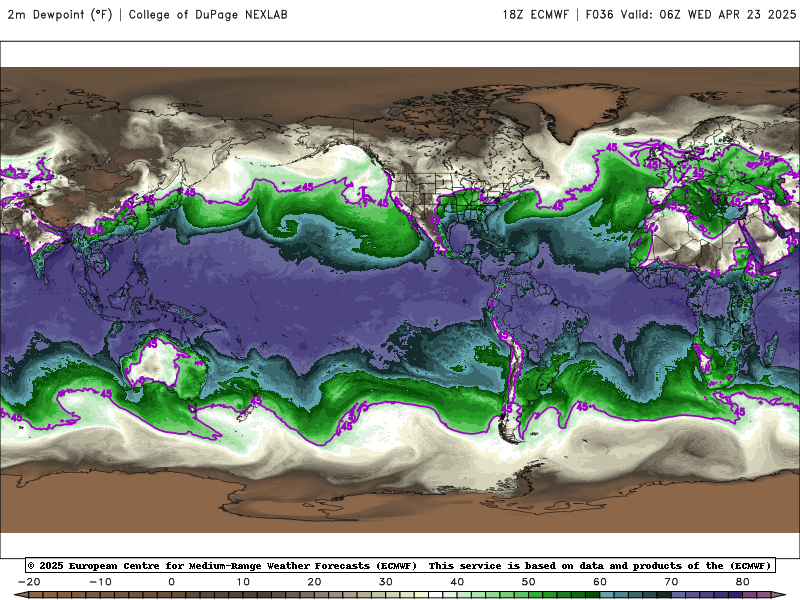This screenshot has height=600, width=800.
Task: Click on the Antarctica landmass
Action: click(398, 510)
